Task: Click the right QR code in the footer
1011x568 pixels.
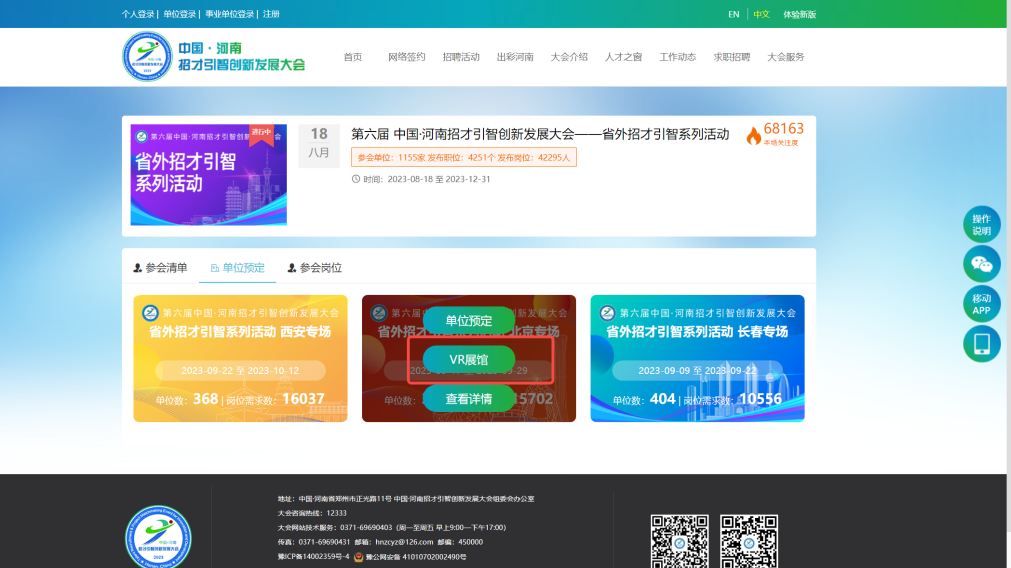Action: tap(749, 541)
